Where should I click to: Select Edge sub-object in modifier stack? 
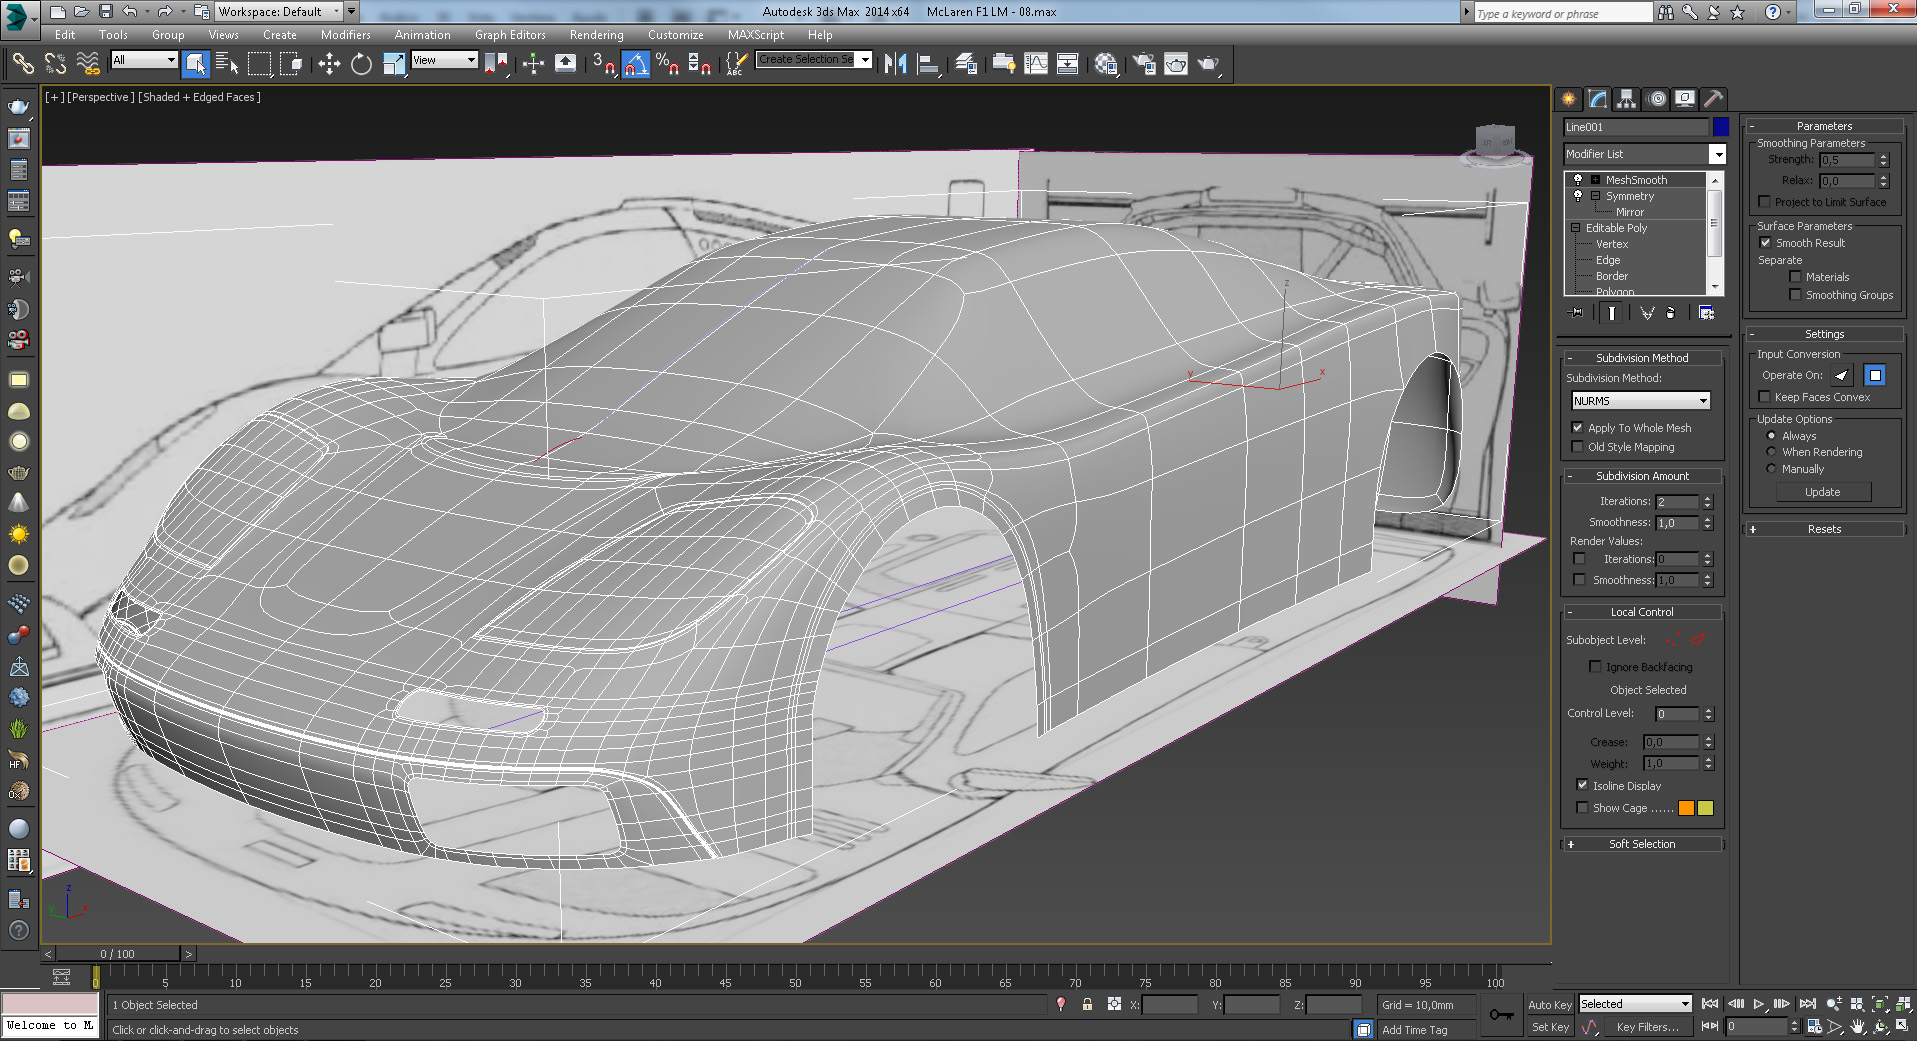click(x=1608, y=260)
